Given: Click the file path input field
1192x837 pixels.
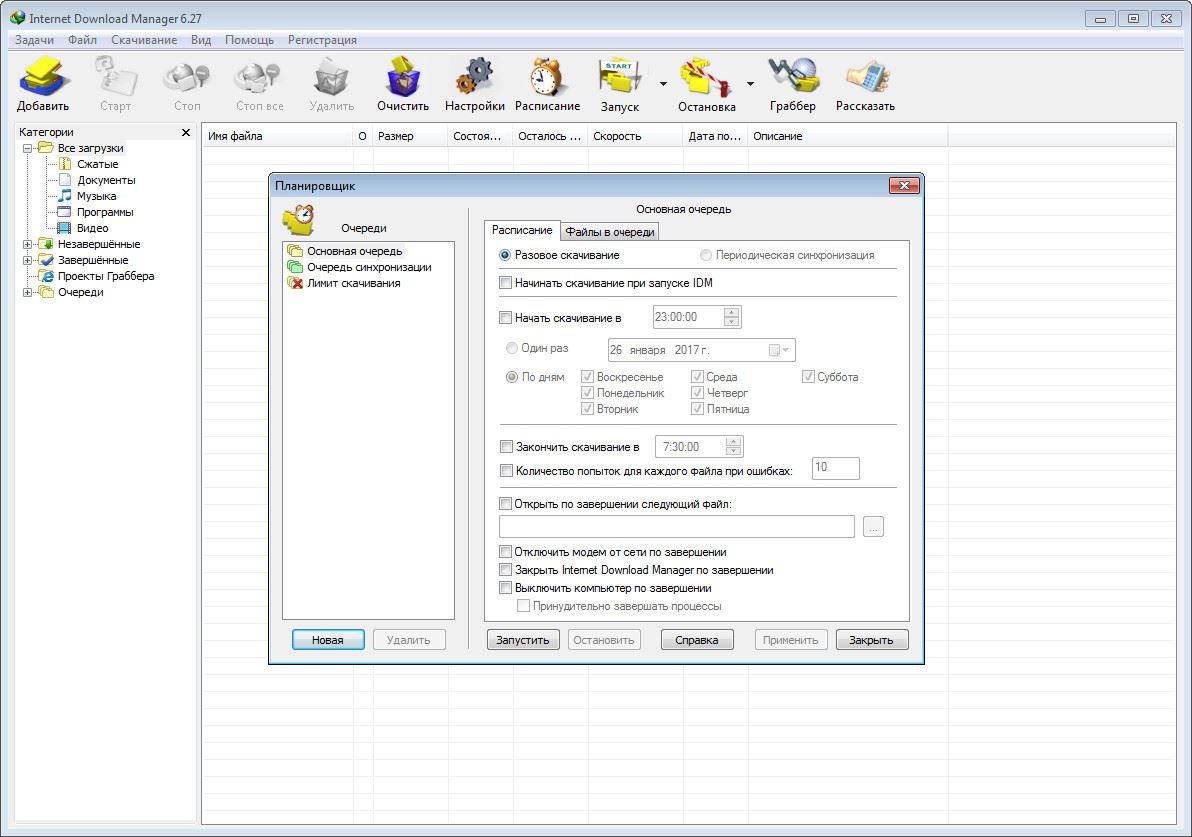Looking at the screenshot, I should pos(677,526).
